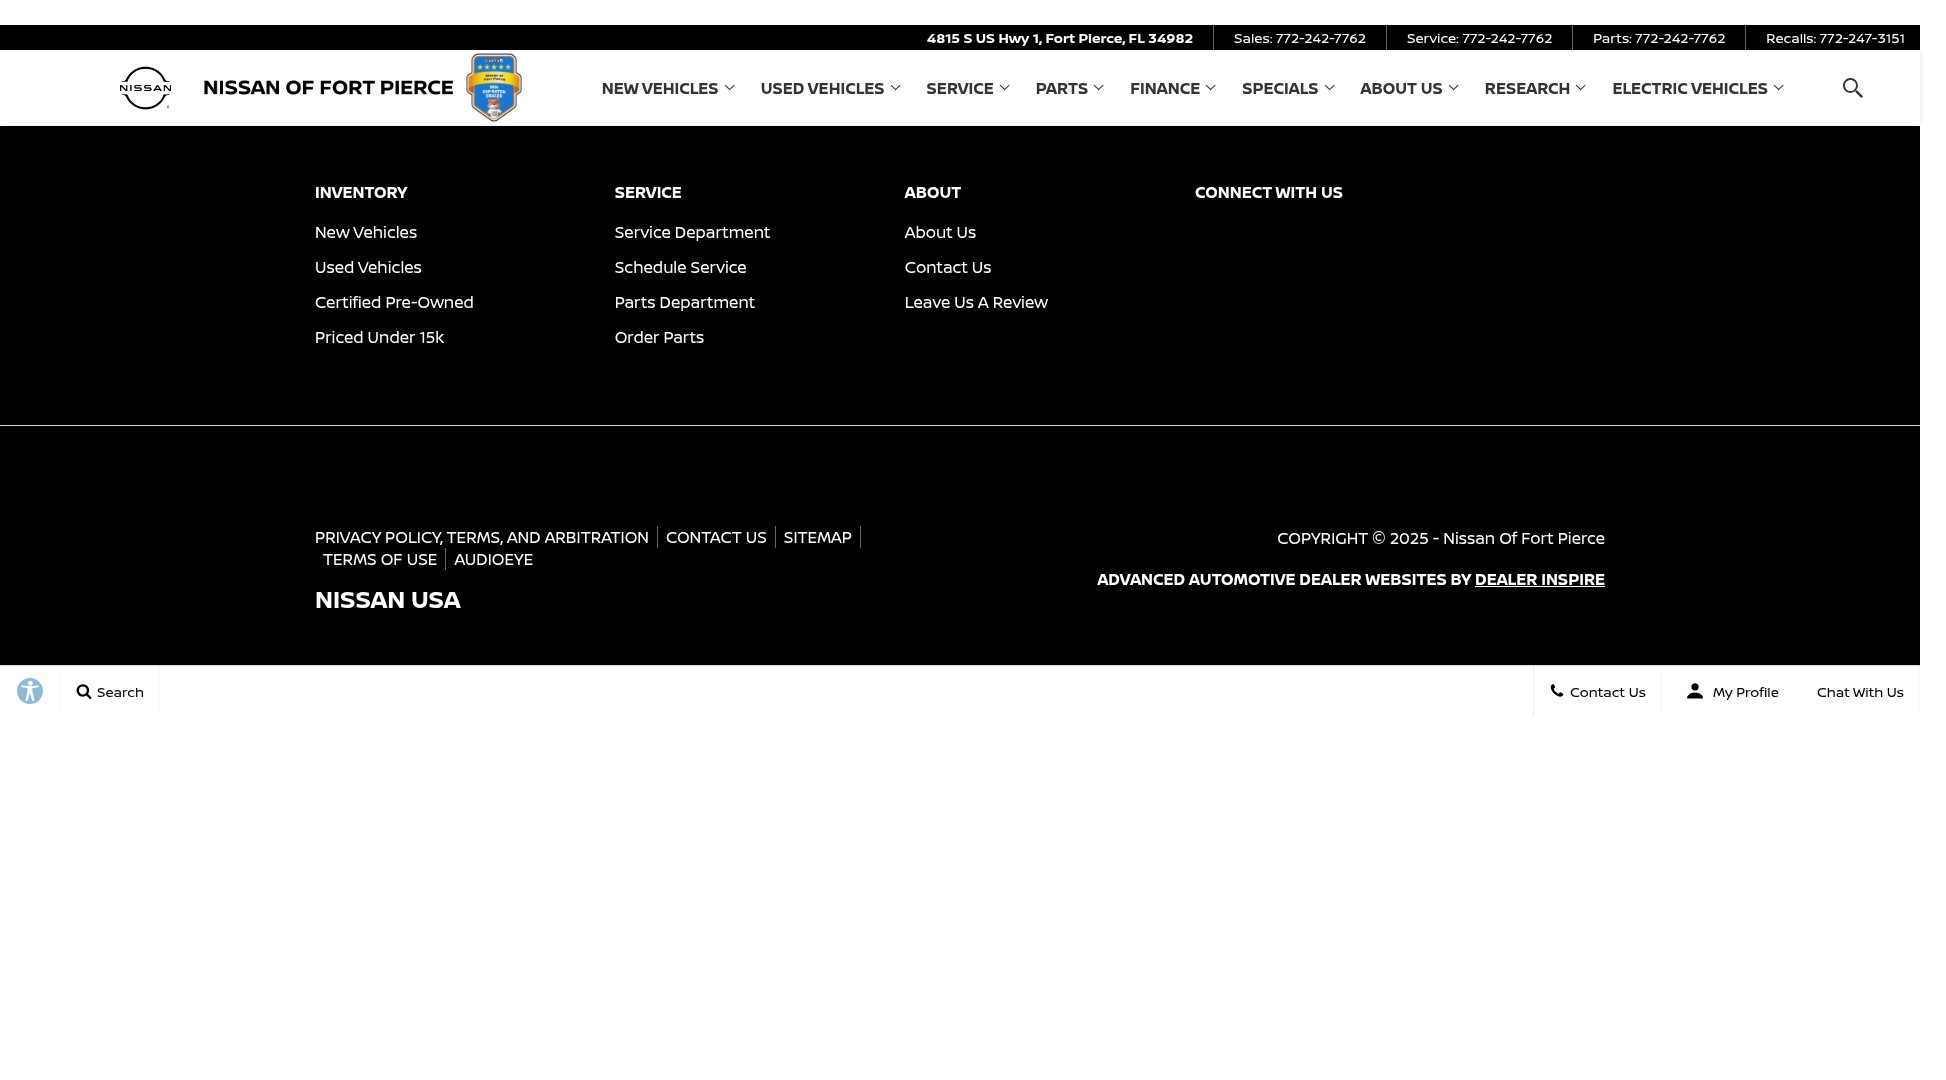This screenshot has height=1080, width=1946.
Task: Open search with header magnifier icon
Action: click(1852, 88)
